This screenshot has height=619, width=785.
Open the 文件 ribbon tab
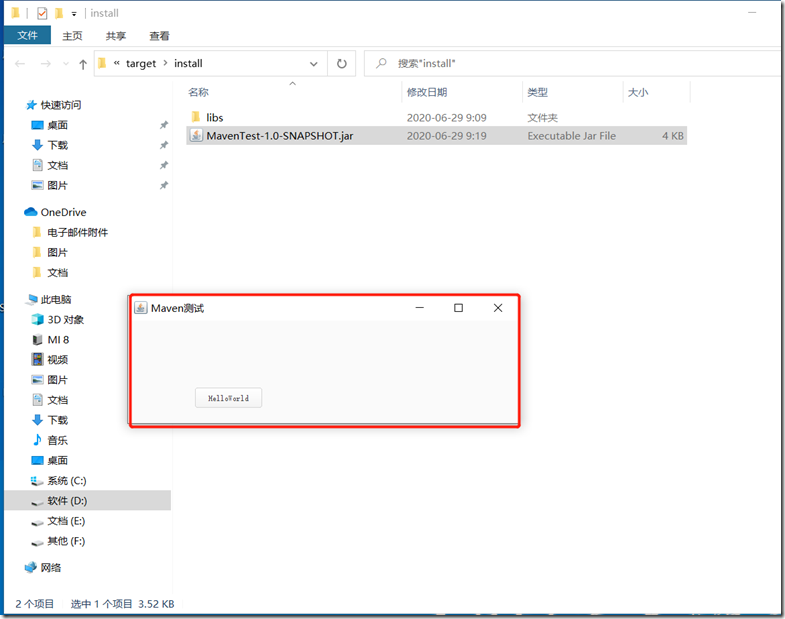pos(28,36)
